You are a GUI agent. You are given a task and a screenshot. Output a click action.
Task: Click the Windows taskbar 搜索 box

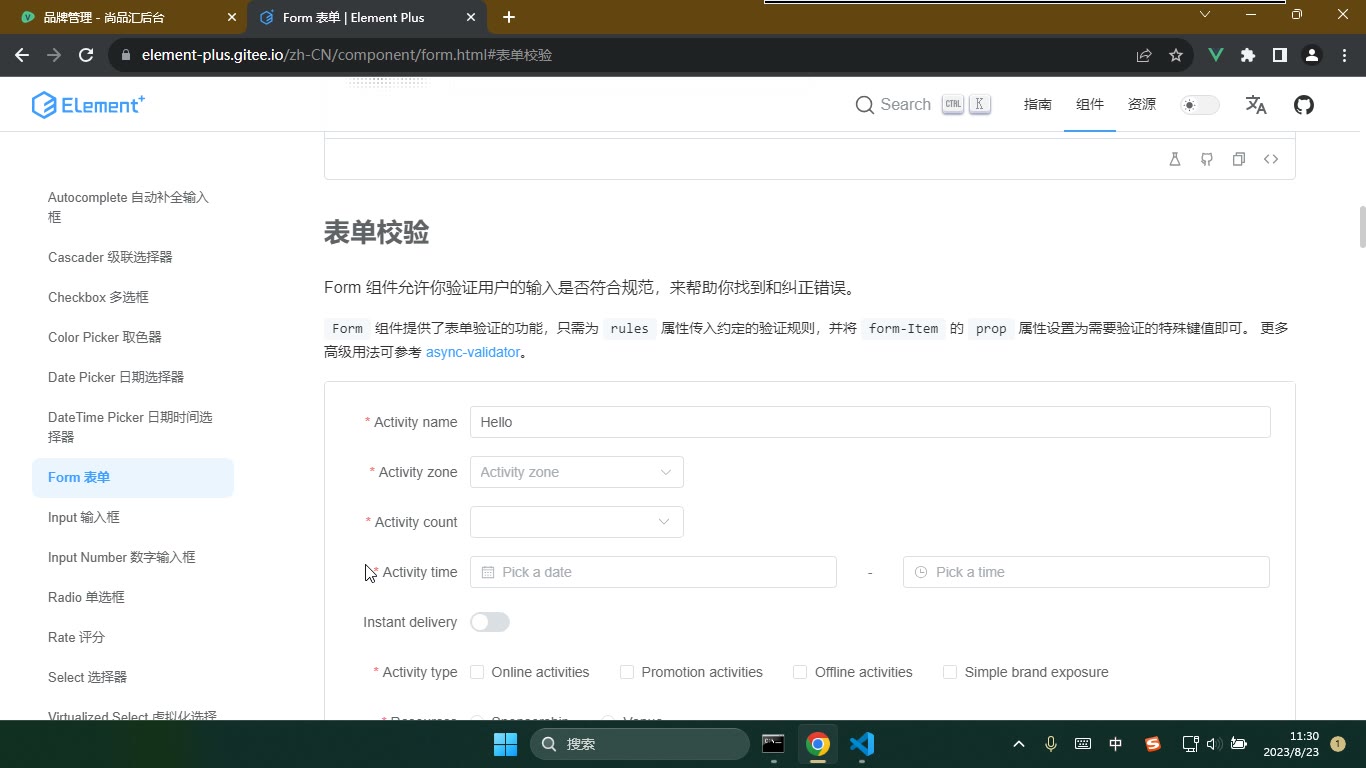click(640, 744)
